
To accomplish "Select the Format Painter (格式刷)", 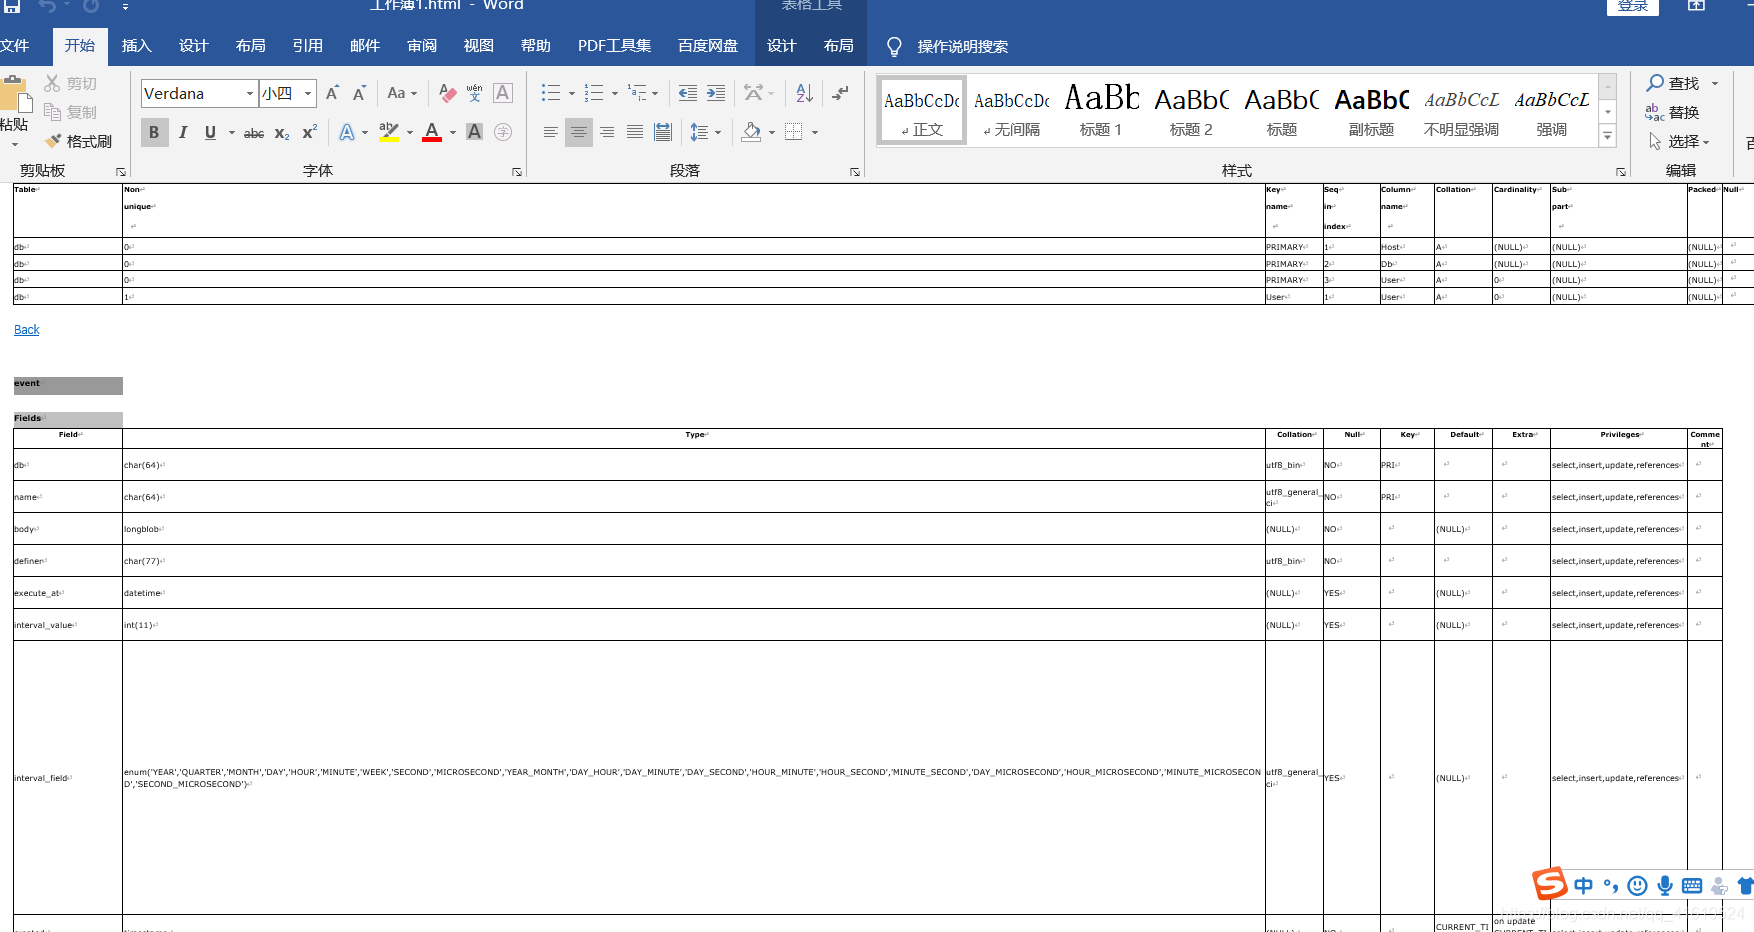I will (x=79, y=142).
